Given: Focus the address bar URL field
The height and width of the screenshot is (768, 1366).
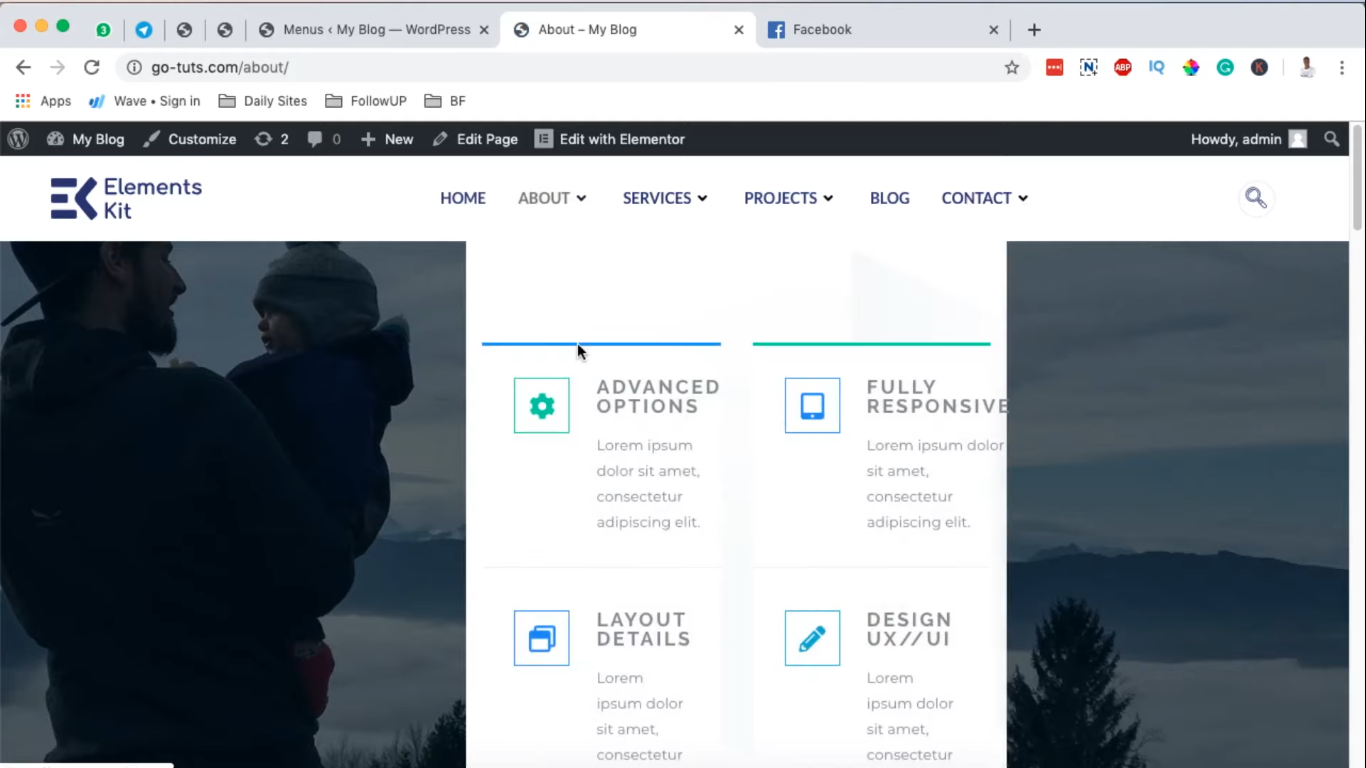Looking at the screenshot, I should [570, 67].
